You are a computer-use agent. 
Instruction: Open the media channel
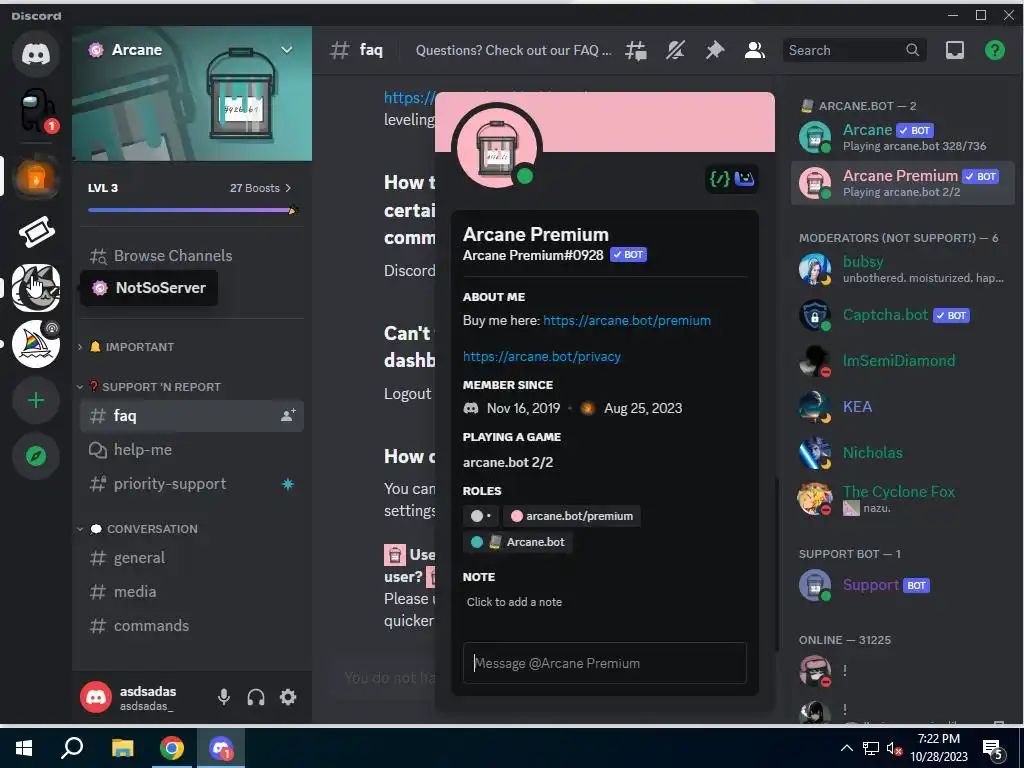click(x=191, y=592)
